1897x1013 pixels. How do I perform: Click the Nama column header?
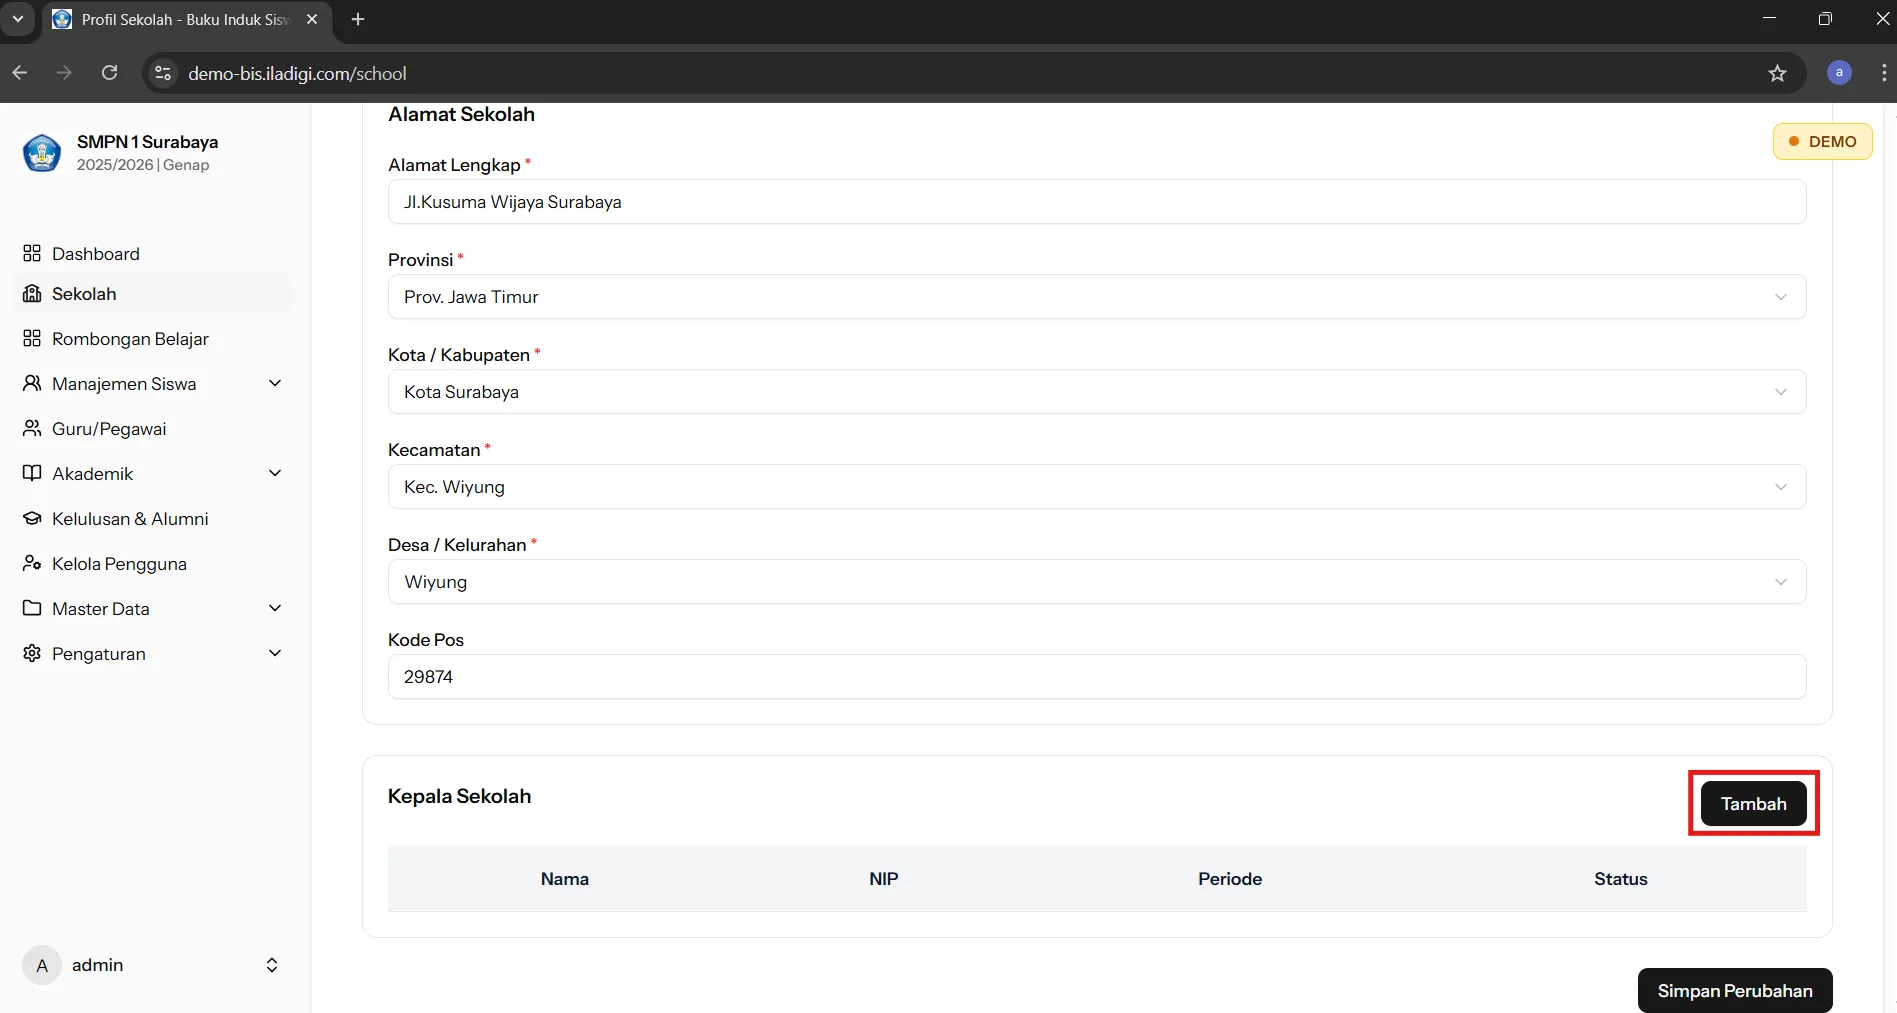(x=565, y=879)
